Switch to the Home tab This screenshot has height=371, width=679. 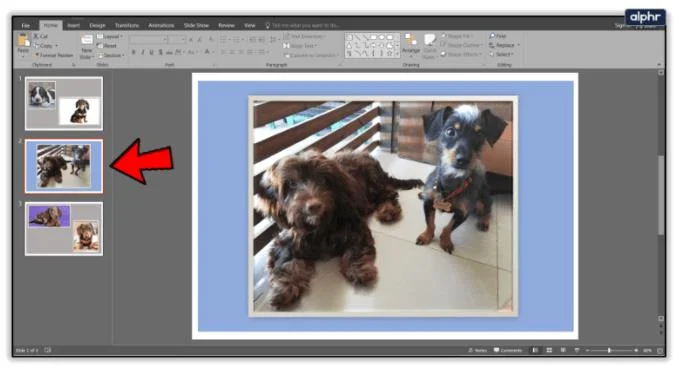pos(51,26)
